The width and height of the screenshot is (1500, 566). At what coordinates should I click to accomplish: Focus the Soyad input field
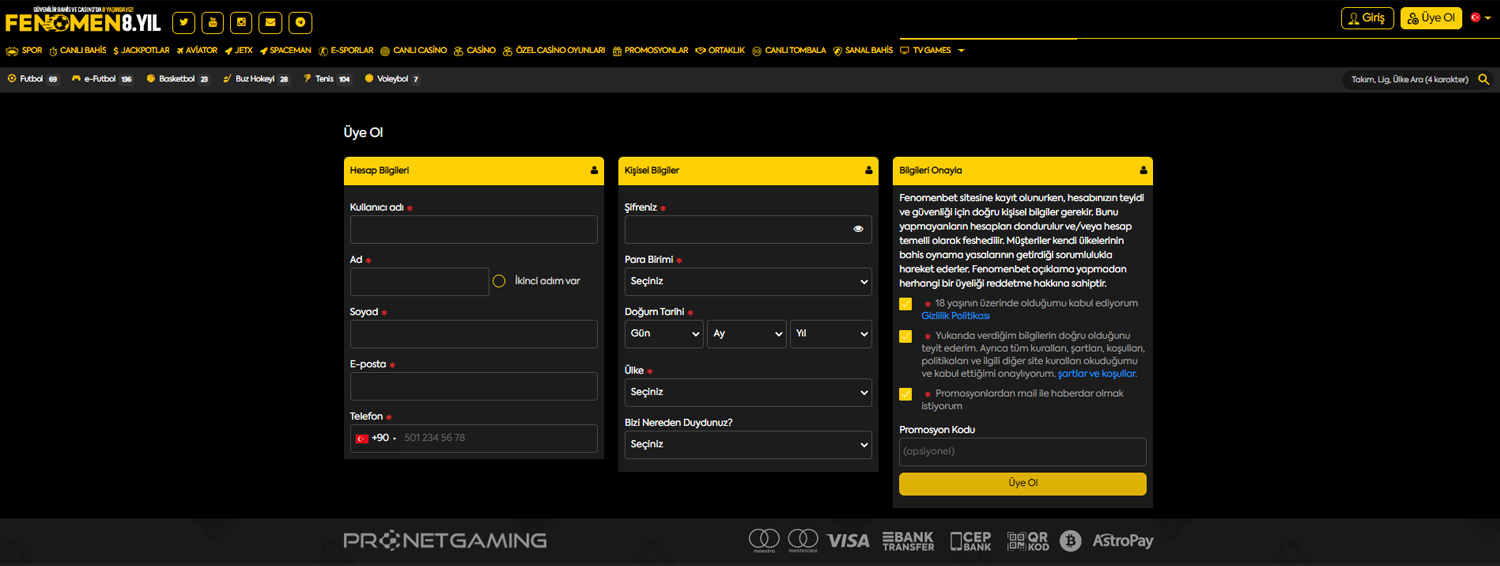pyautogui.click(x=474, y=334)
